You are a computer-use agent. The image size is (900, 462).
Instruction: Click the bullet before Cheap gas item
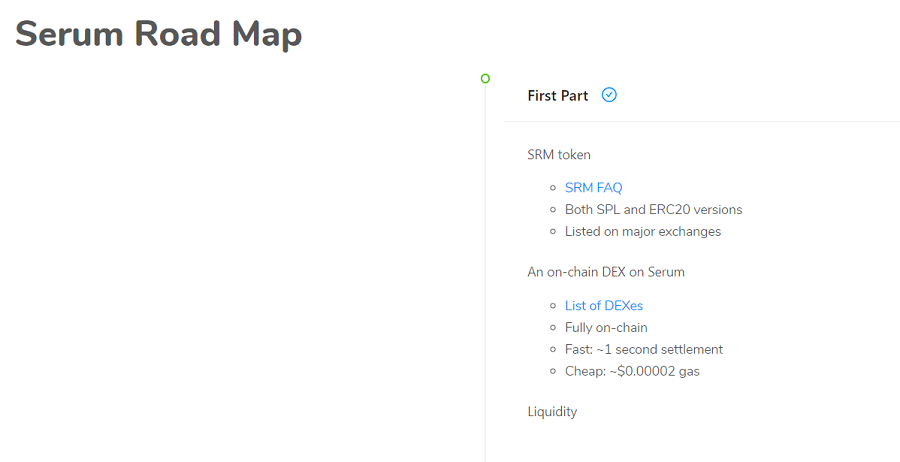click(554, 372)
